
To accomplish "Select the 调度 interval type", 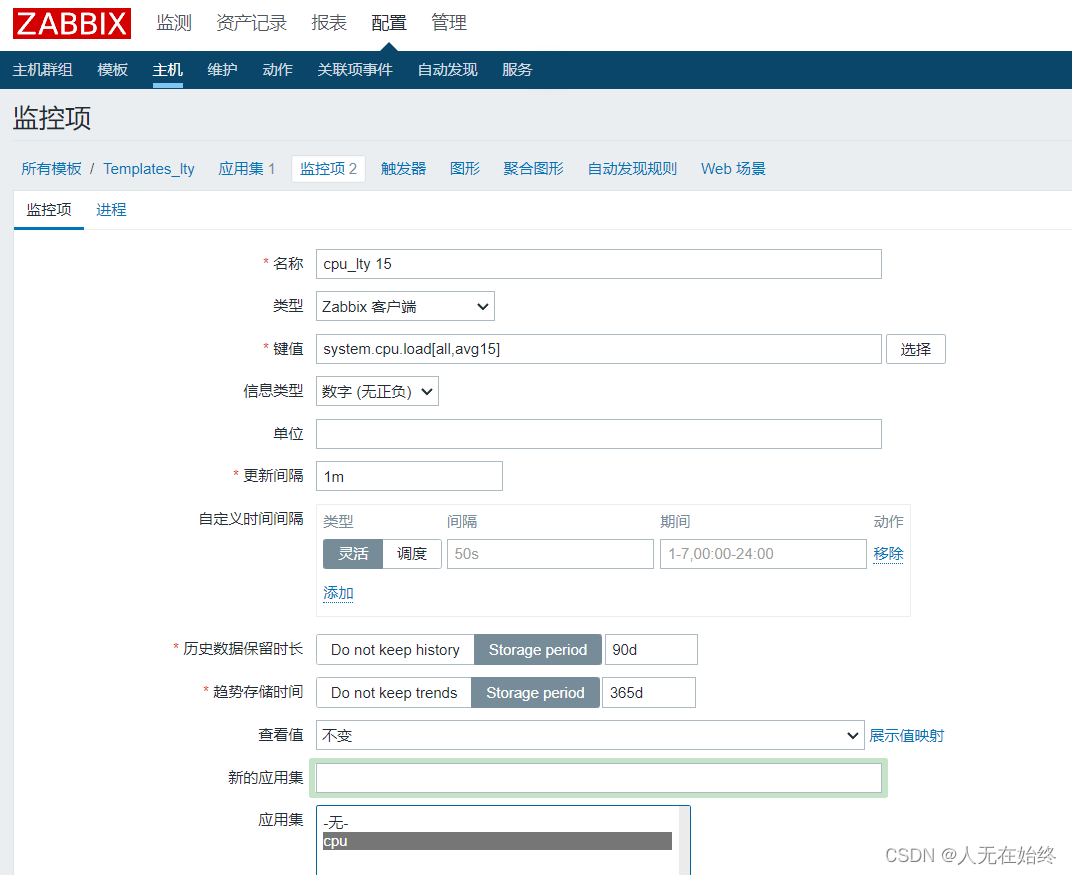I will pos(412,554).
